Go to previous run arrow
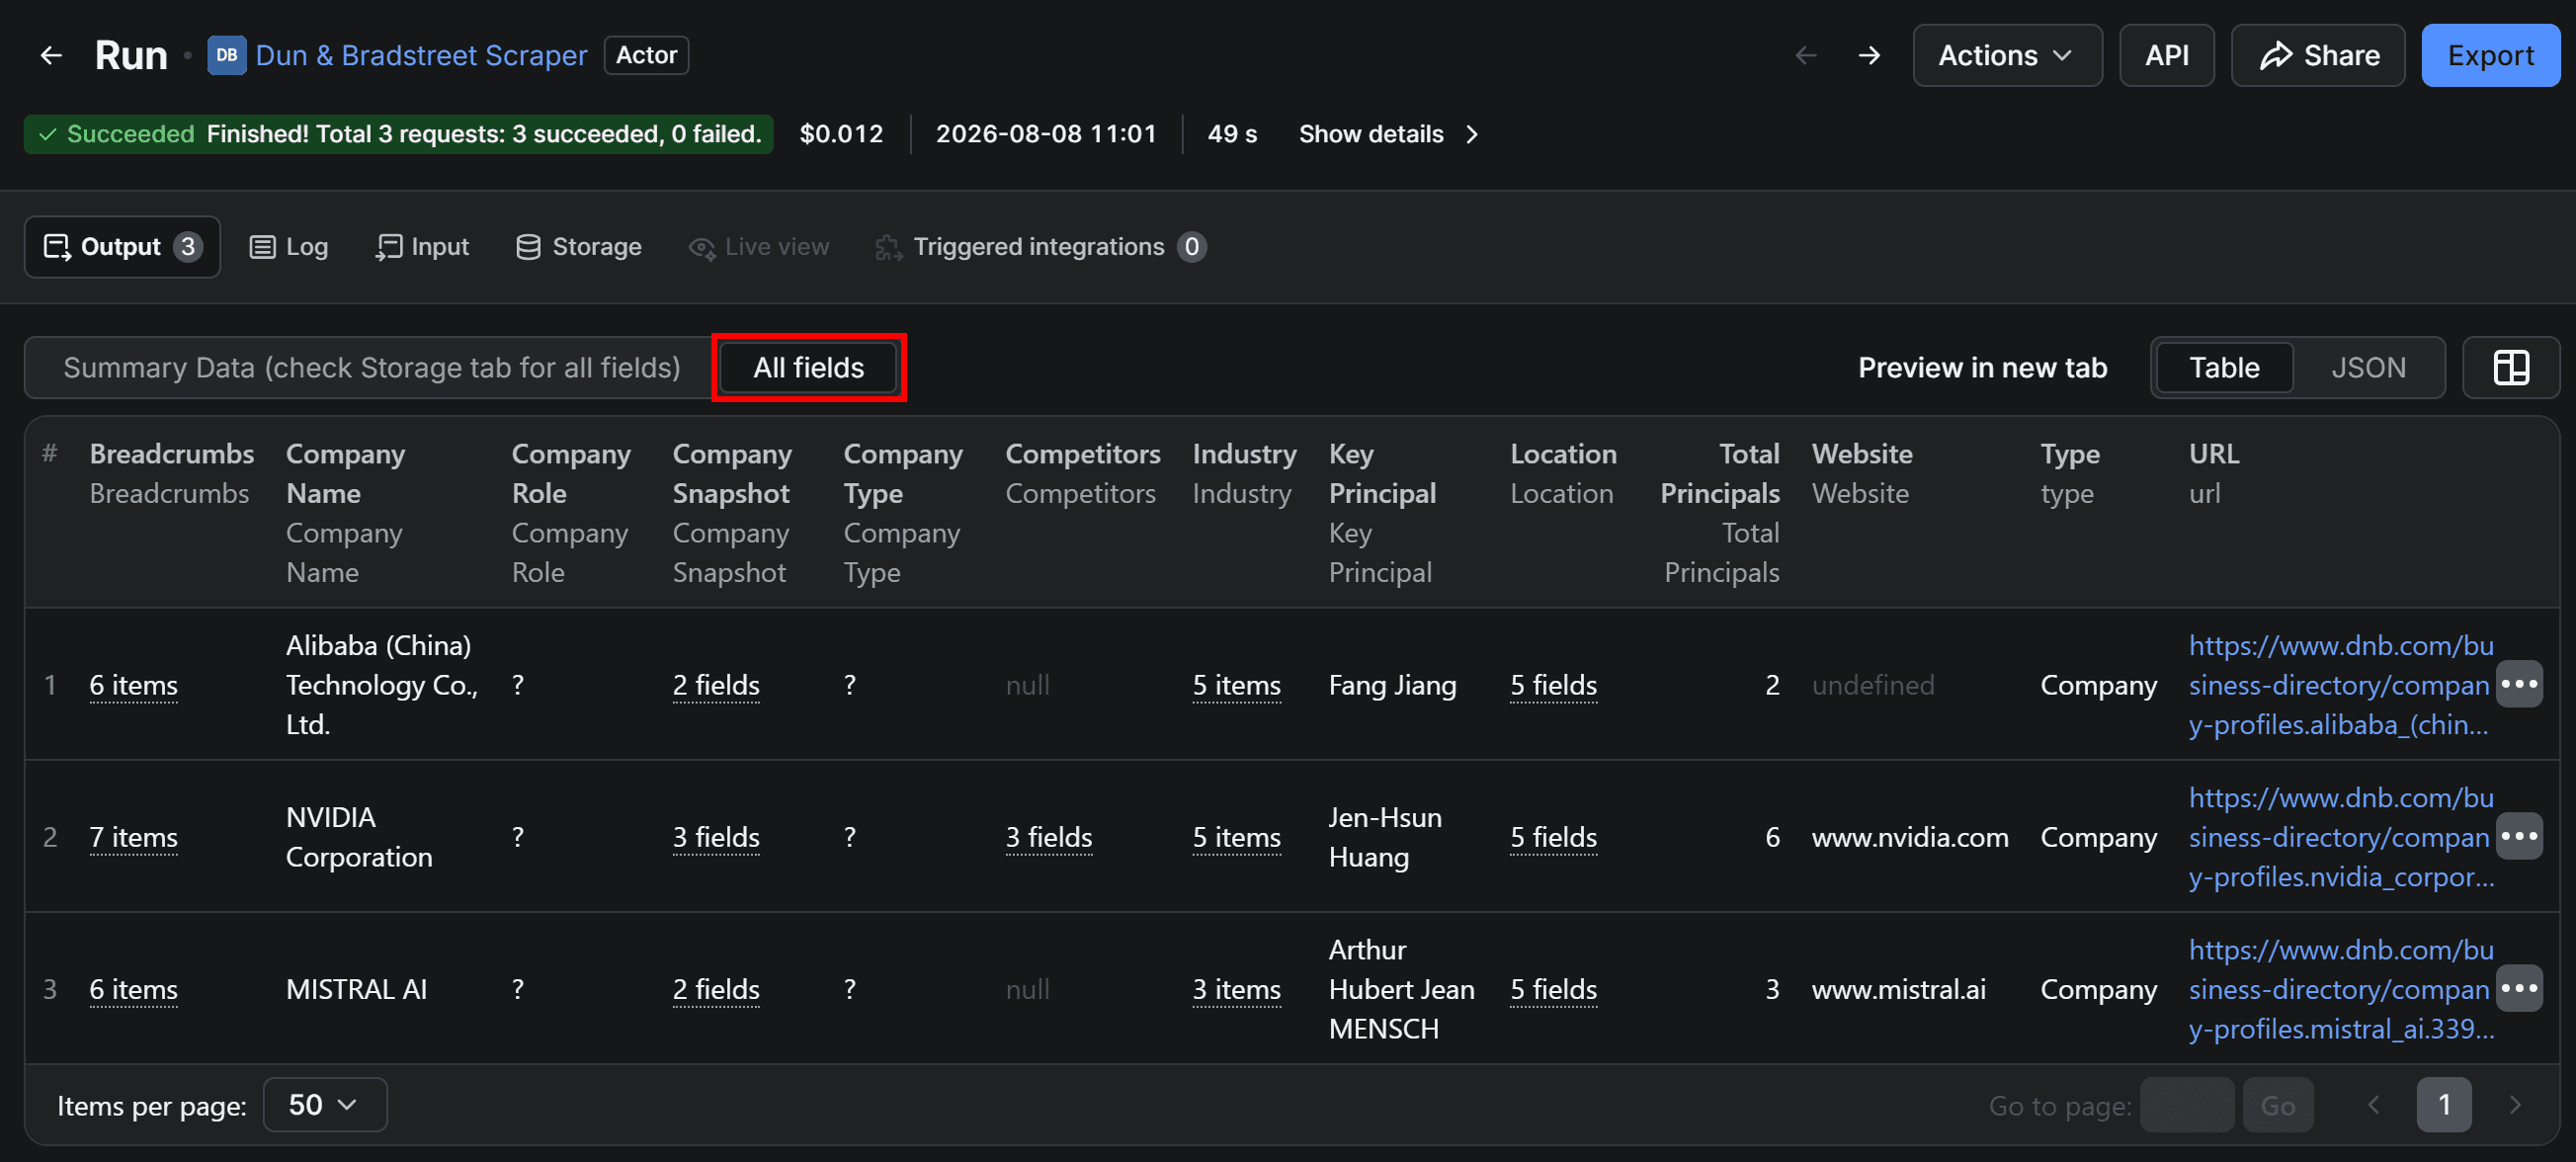This screenshot has width=2576, height=1162. (x=1806, y=56)
